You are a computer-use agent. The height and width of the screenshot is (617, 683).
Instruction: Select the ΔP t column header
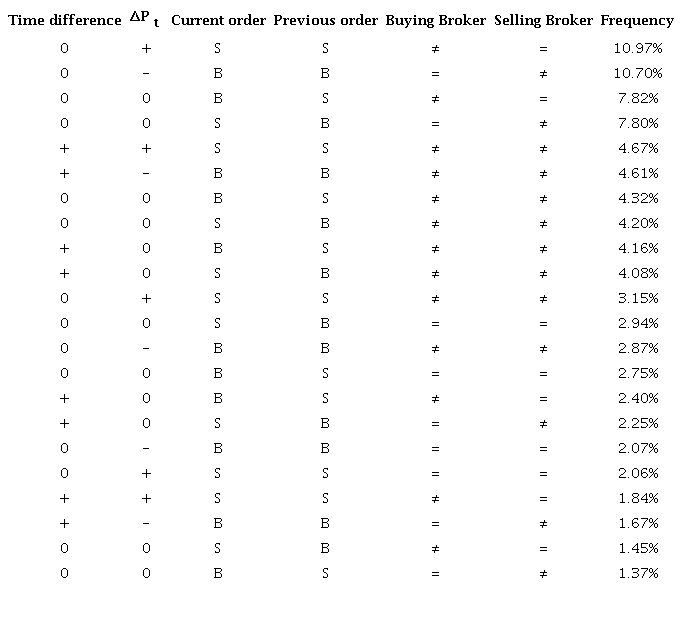point(147,21)
